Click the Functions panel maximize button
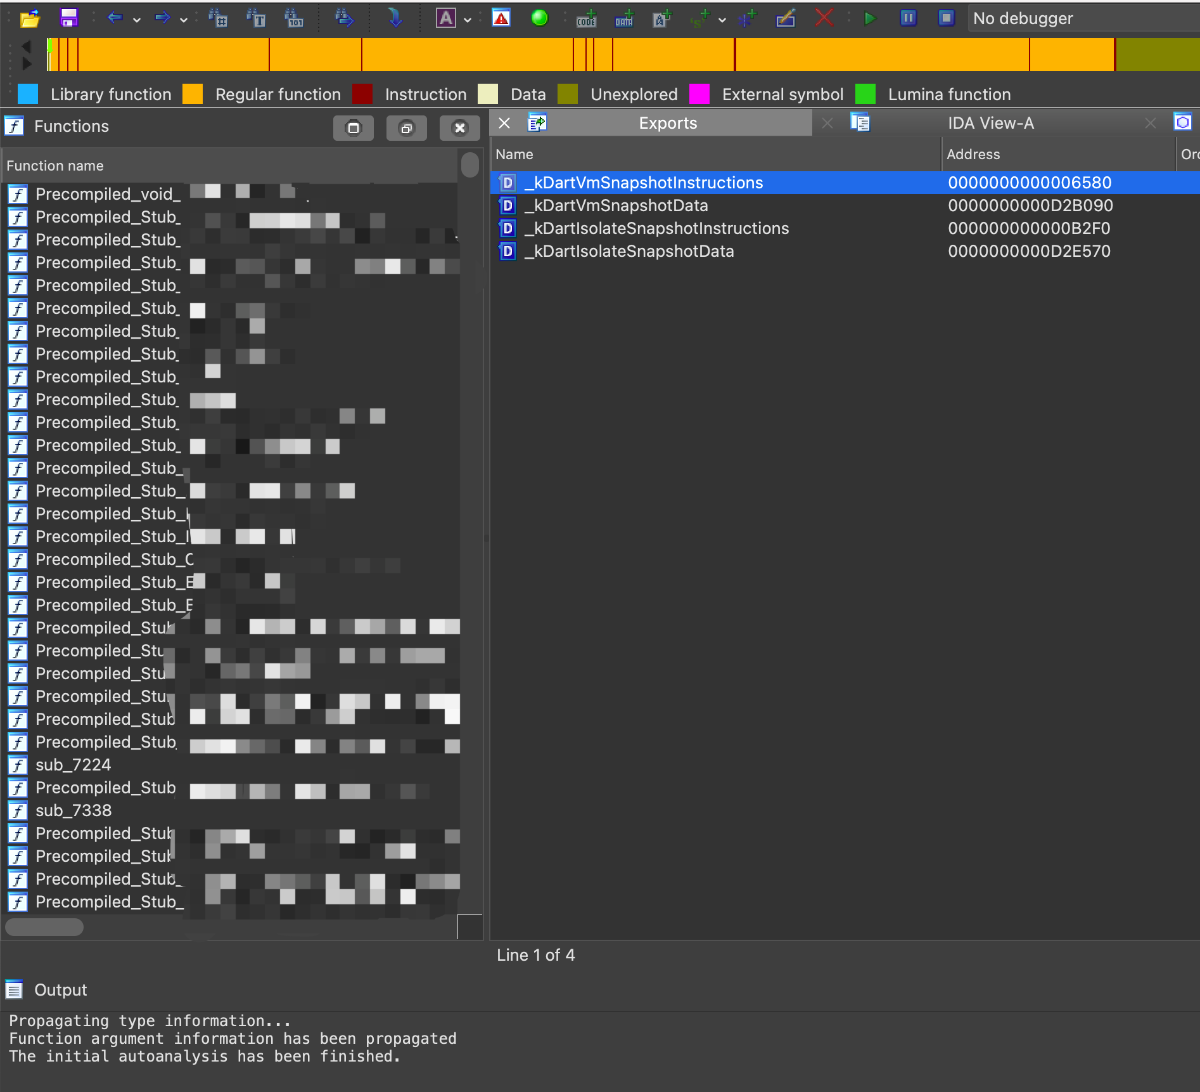Viewport: 1200px width, 1092px height. (x=353, y=128)
